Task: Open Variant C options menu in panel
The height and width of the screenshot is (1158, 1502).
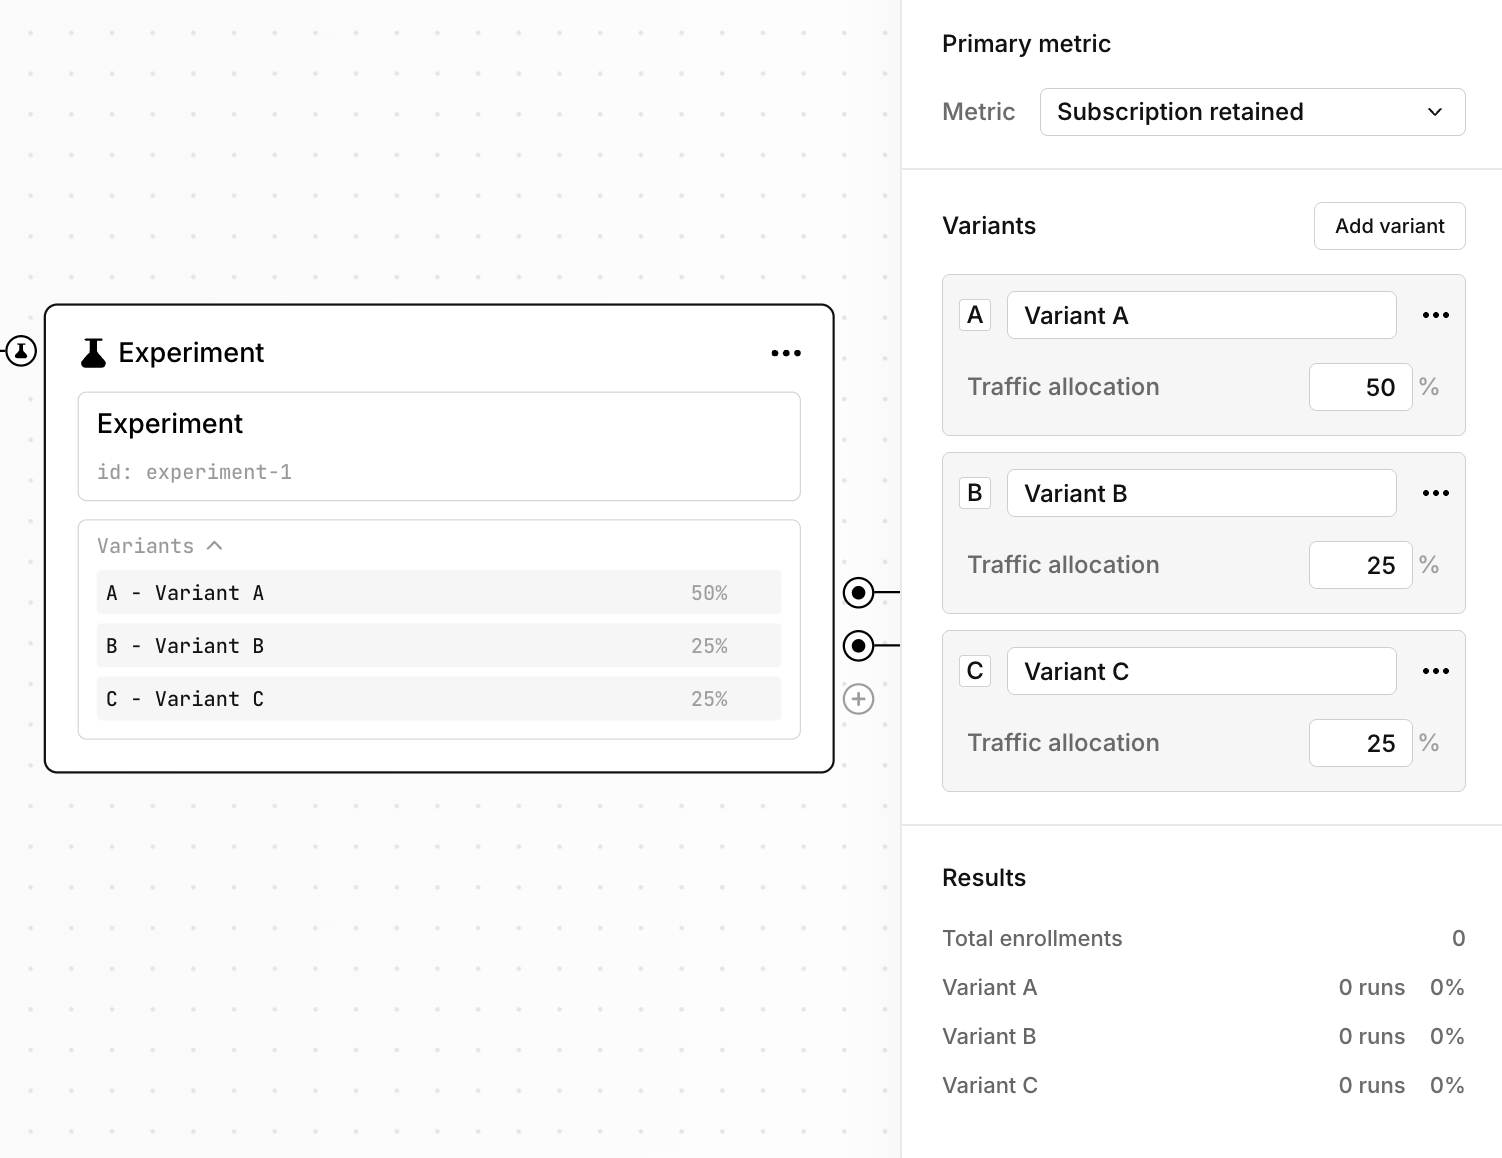Action: (1435, 672)
